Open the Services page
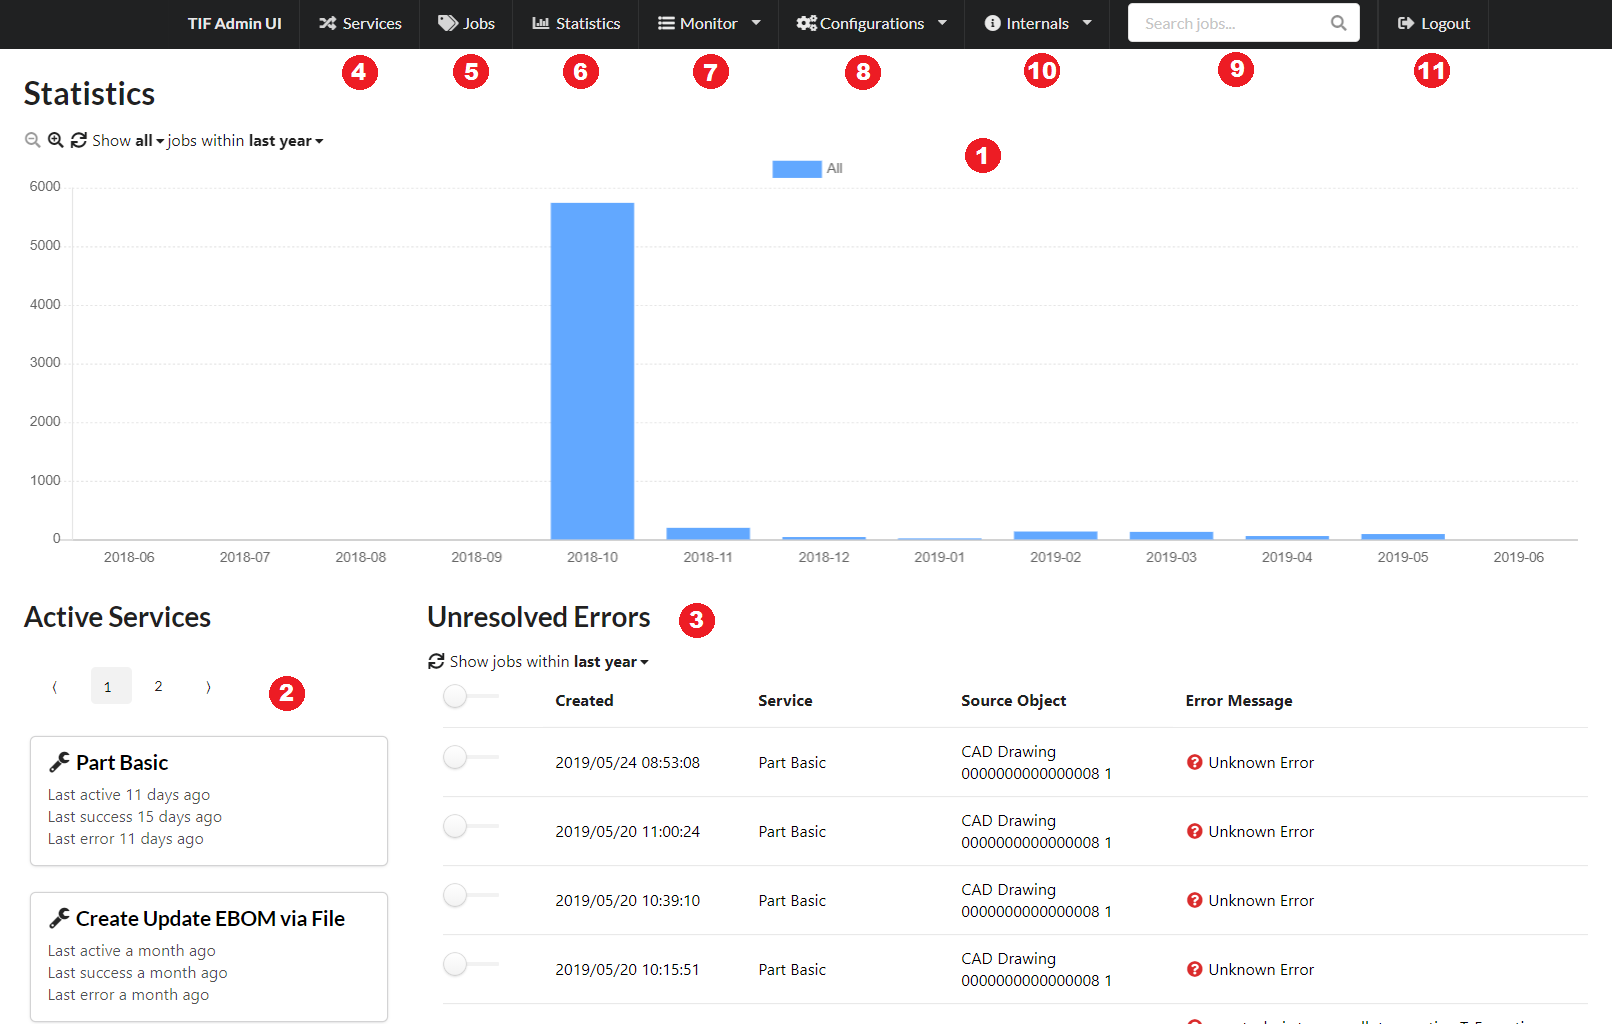Viewport: 1612px width, 1024px height. click(360, 24)
